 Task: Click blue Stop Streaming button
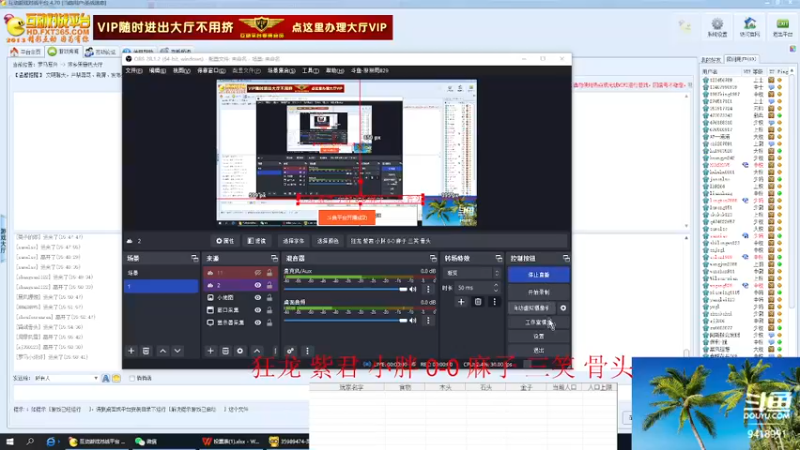point(538,274)
